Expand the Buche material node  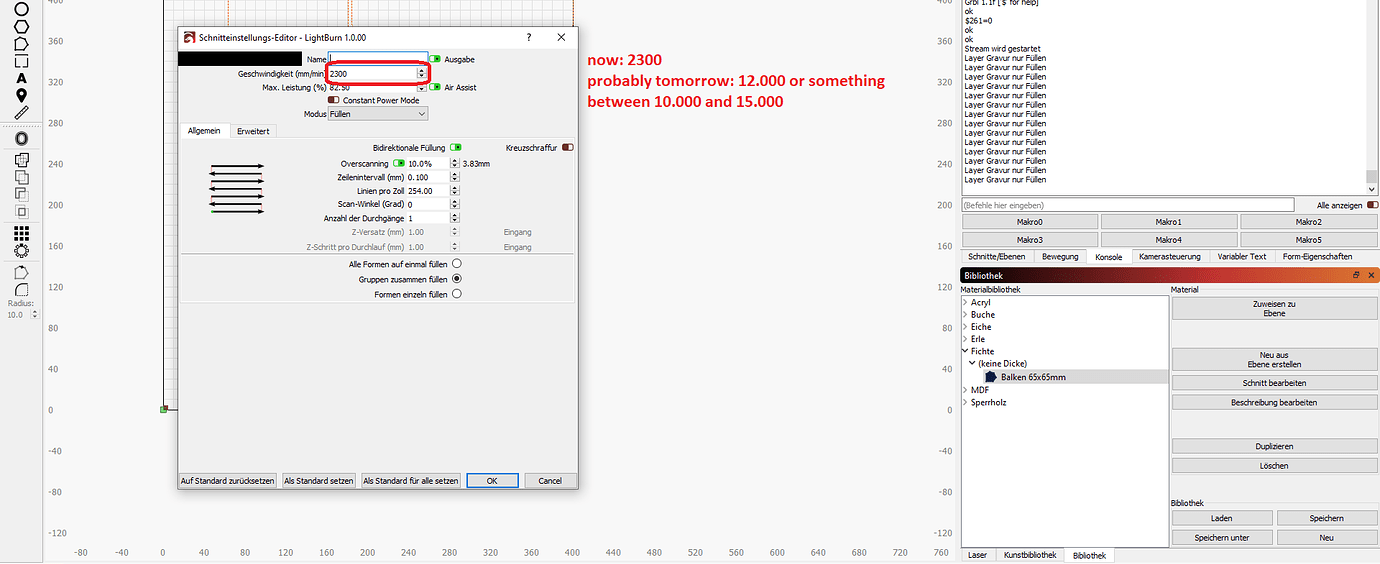pyautogui.click(x=965, y=314)
